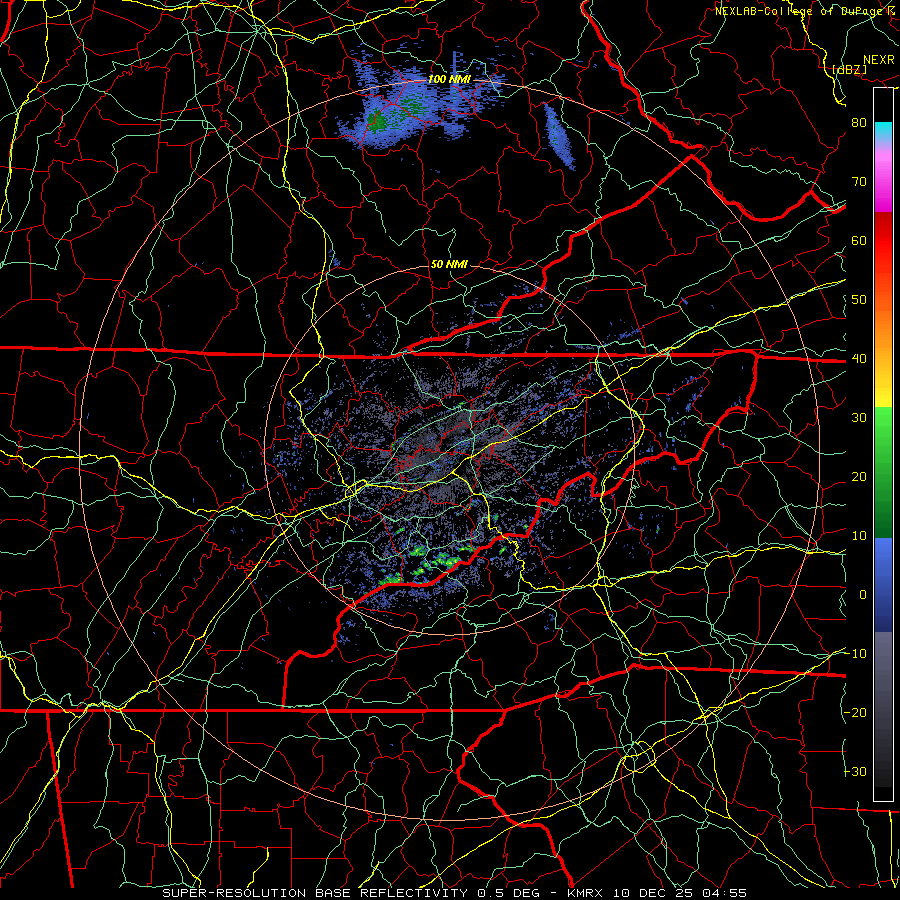Click the NEXR label above the color scale
The height and width of the screenshot is (900, 900).
[x=879, y=60]
